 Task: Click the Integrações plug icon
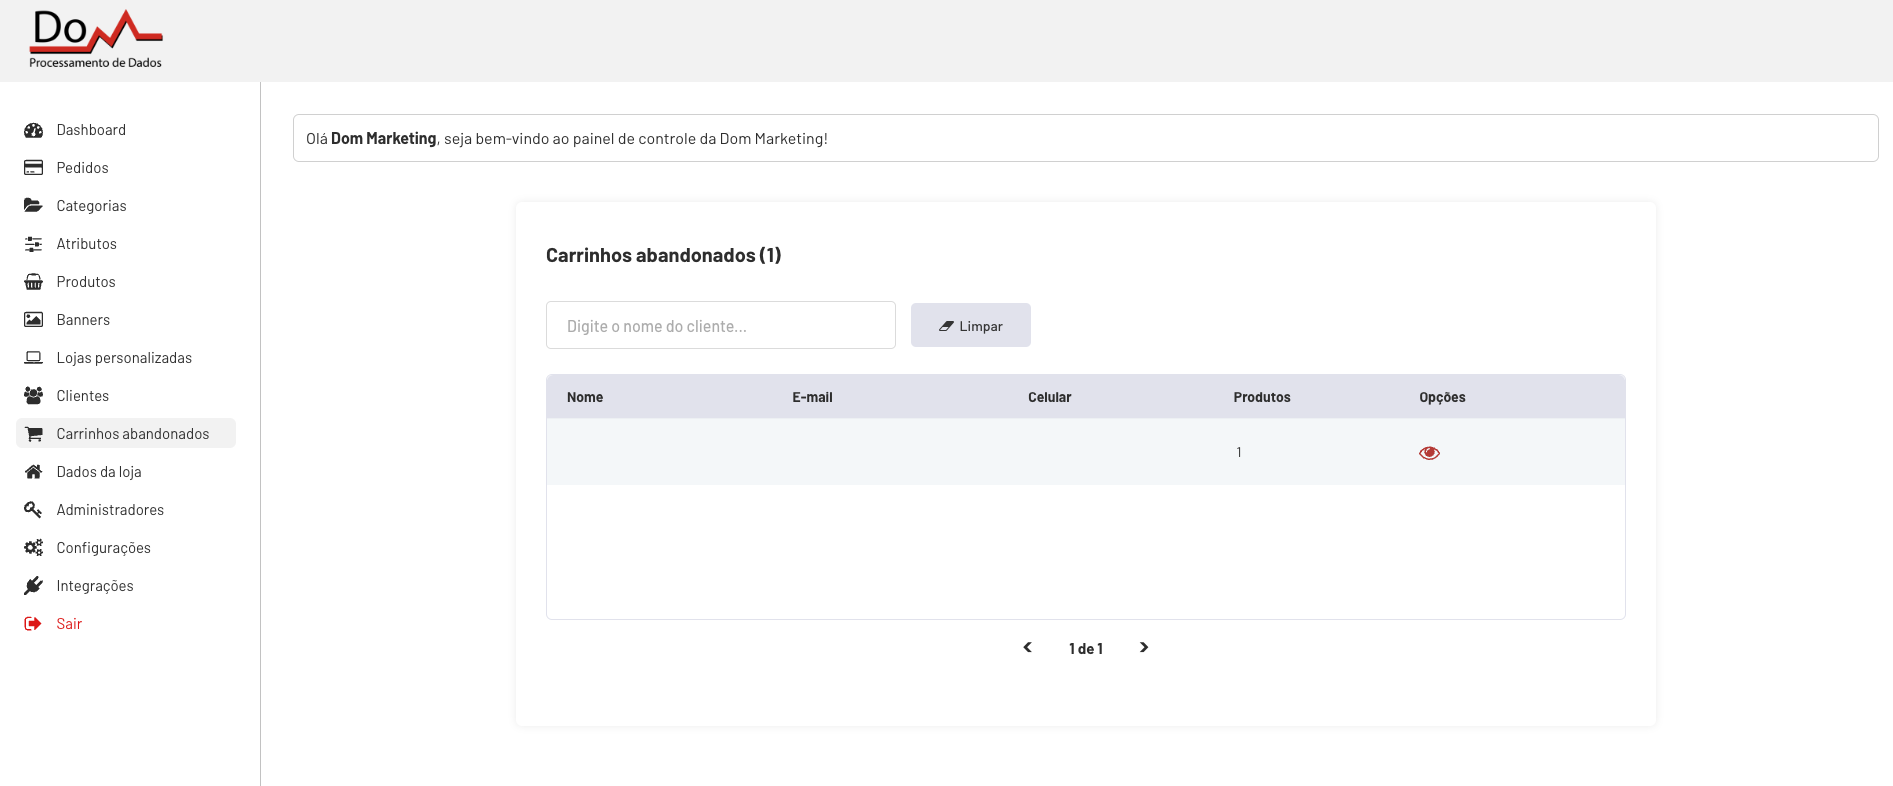tap(34, 586)
